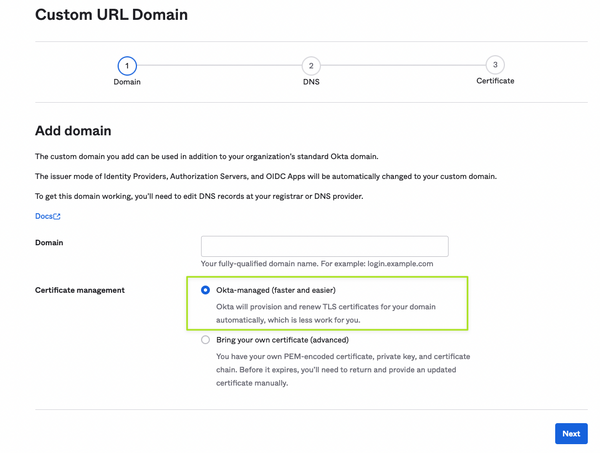Click the Okta-managed (faster and easier) label
600x453 pixels.
point(276,290)
